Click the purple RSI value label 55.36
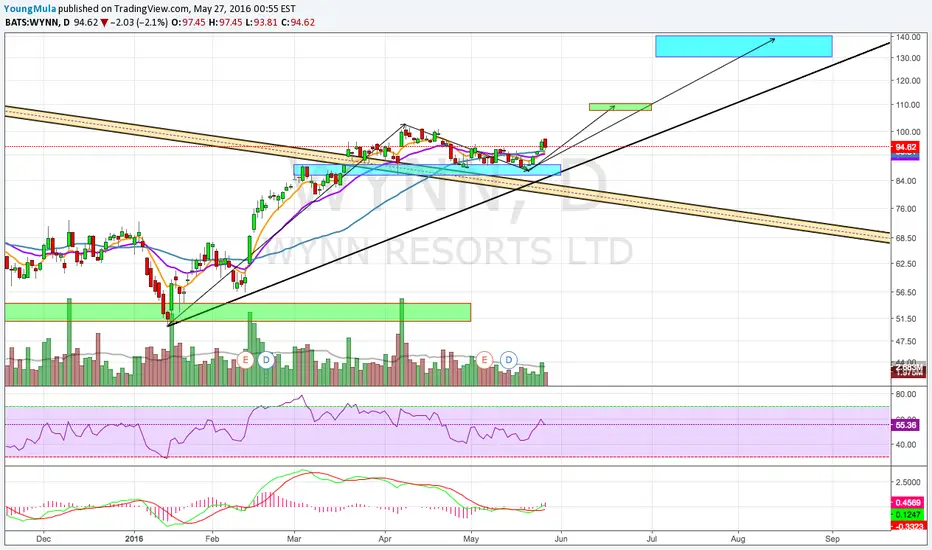Viewport: 932px width, 550px height. point(906,425)
